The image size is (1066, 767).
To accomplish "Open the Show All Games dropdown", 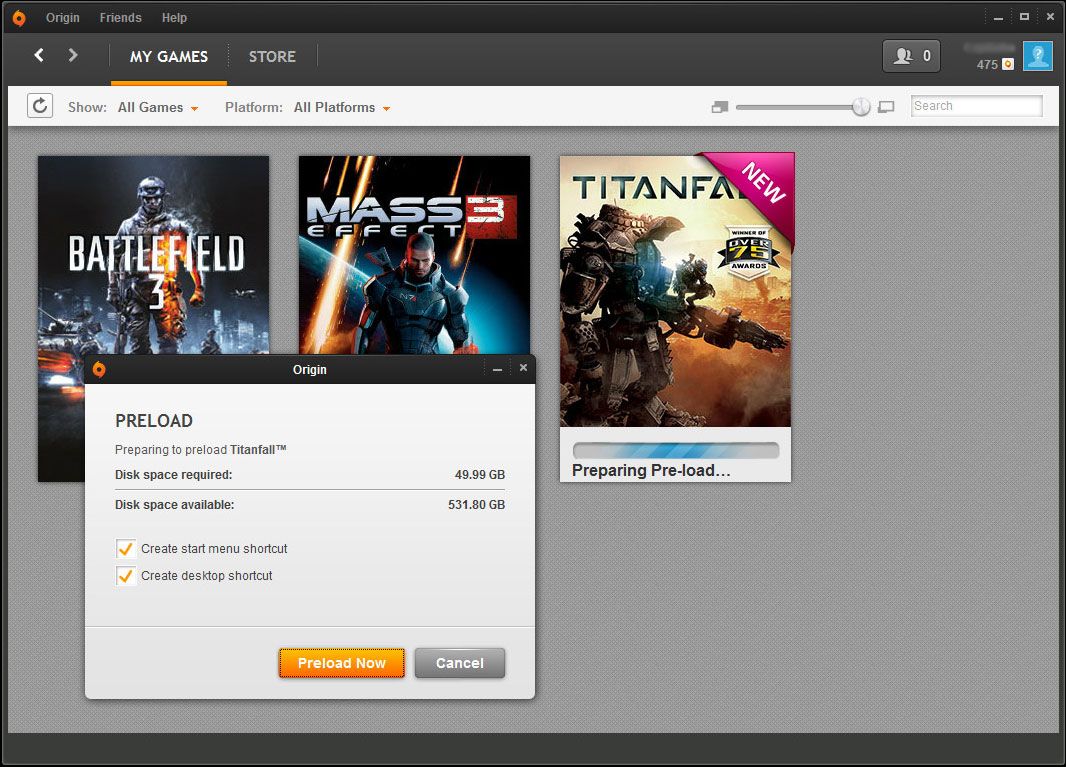I will pos(157,107).
